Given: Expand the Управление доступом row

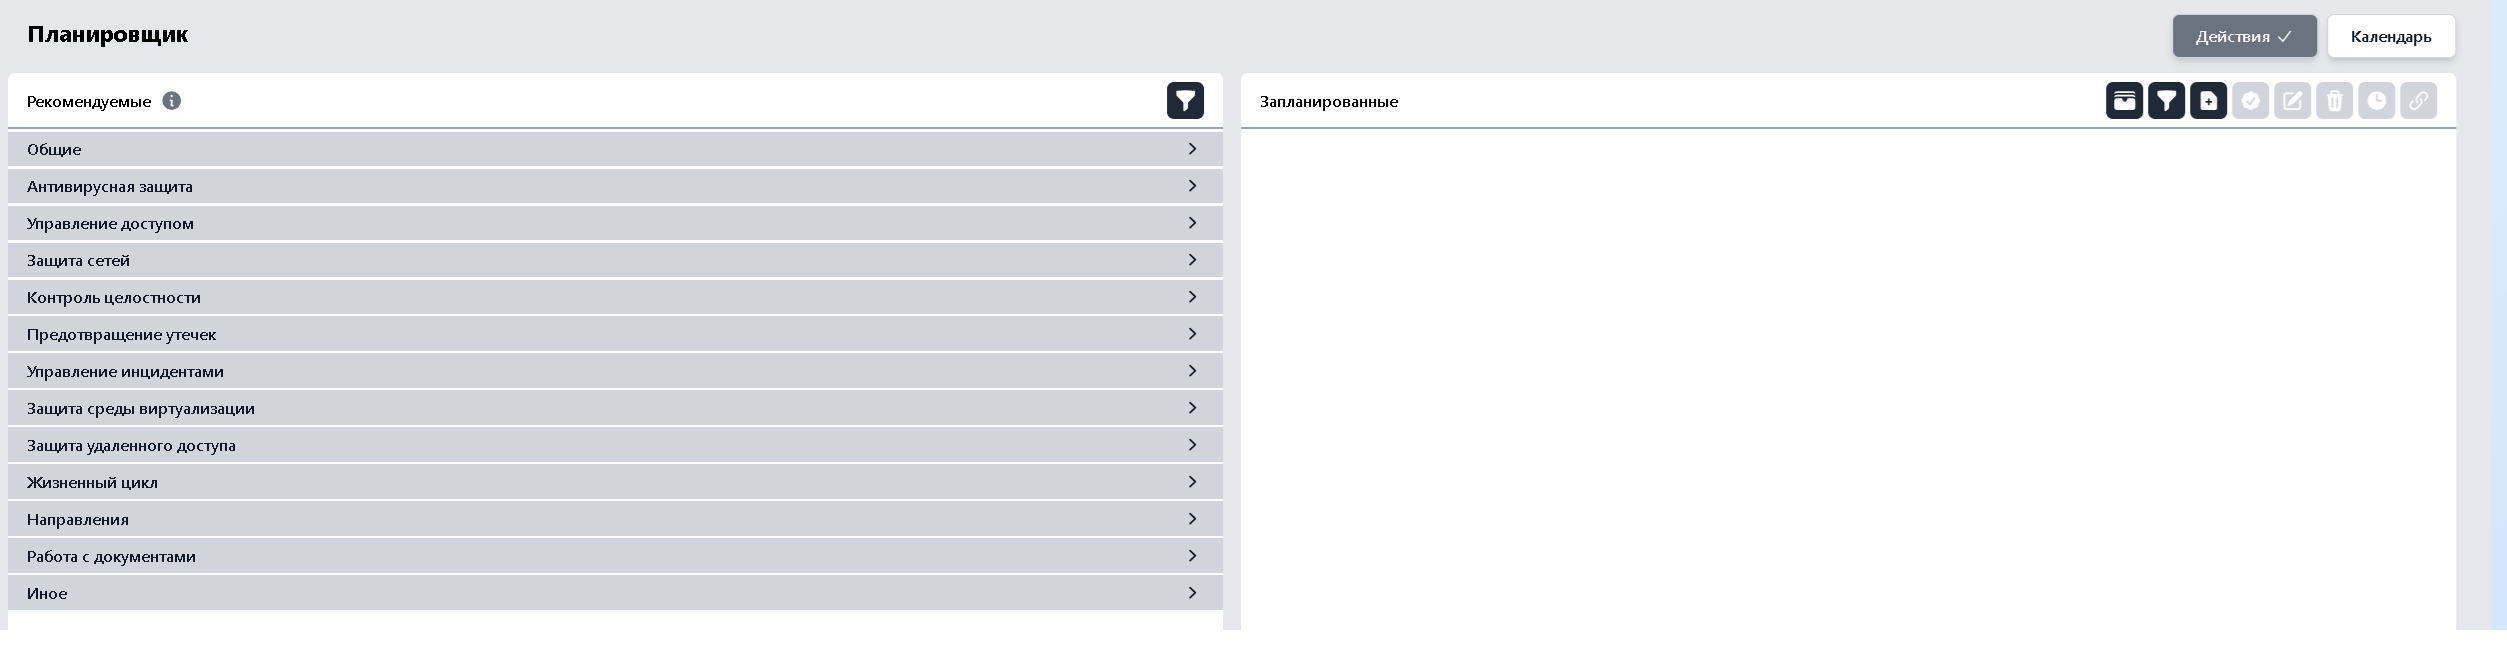Looking at the screenshot, I should tap(615, 223).
